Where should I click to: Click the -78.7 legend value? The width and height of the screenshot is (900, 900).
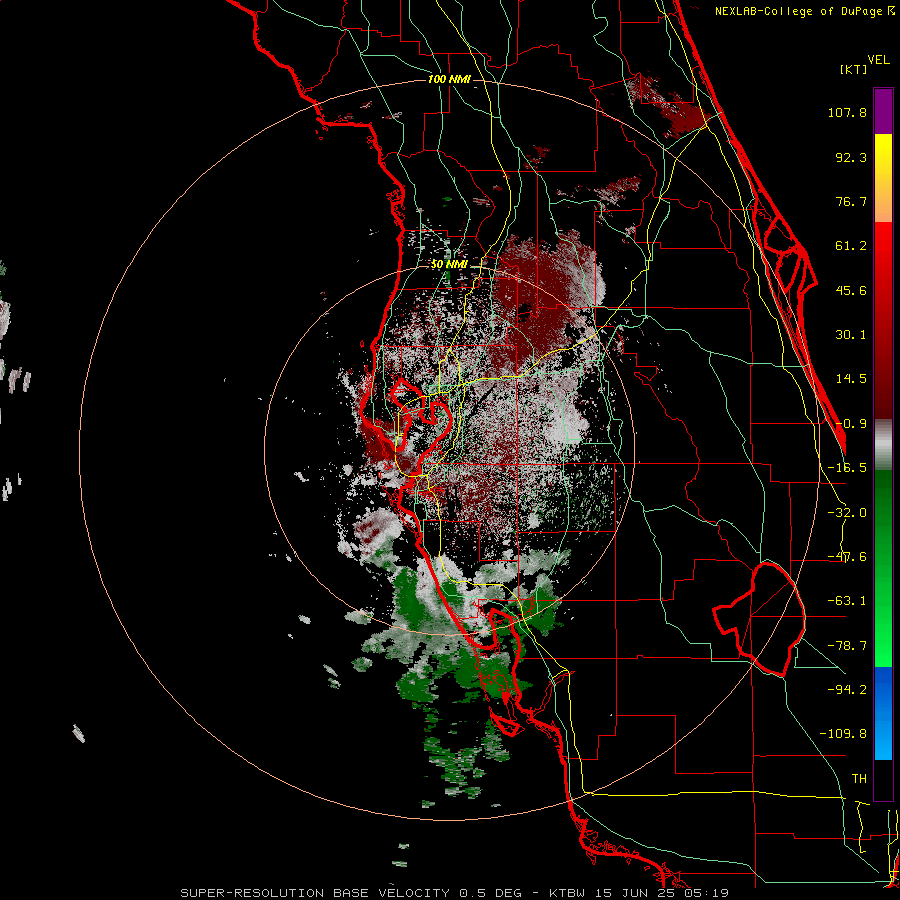tap(847, 646)
